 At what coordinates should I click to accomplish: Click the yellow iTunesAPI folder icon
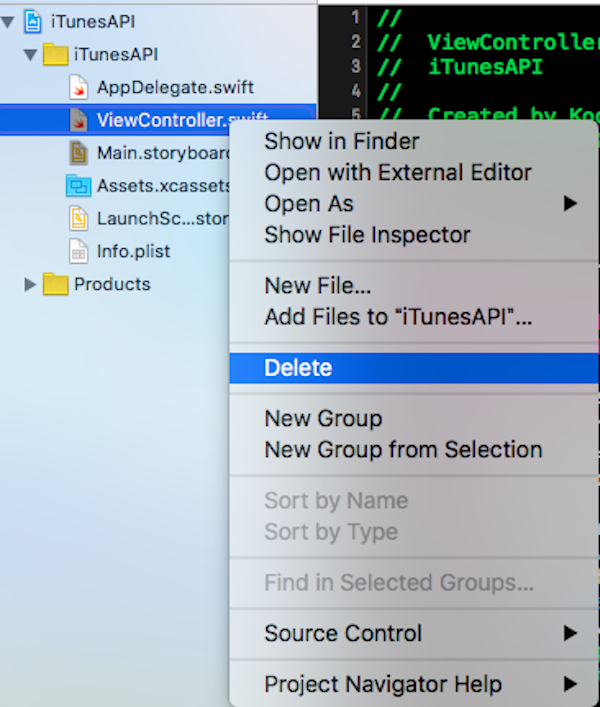point(55,55)
